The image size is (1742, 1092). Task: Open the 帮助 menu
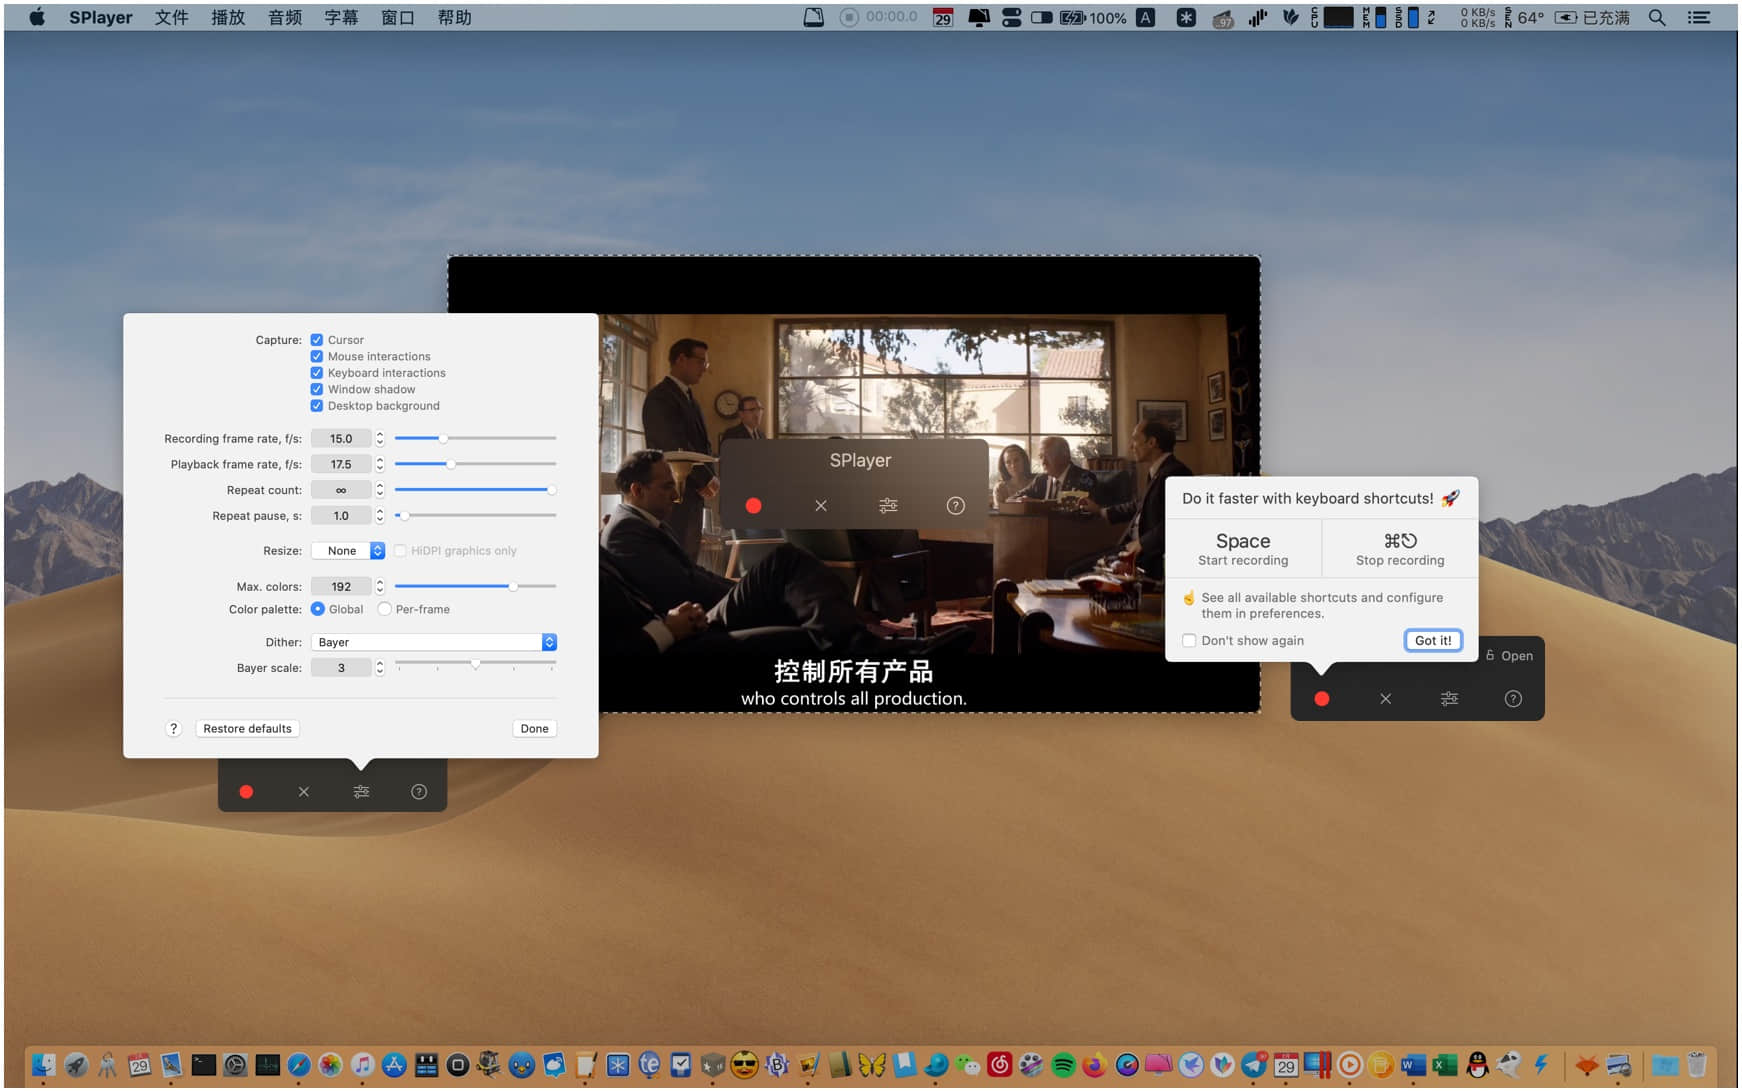[454, 17]
